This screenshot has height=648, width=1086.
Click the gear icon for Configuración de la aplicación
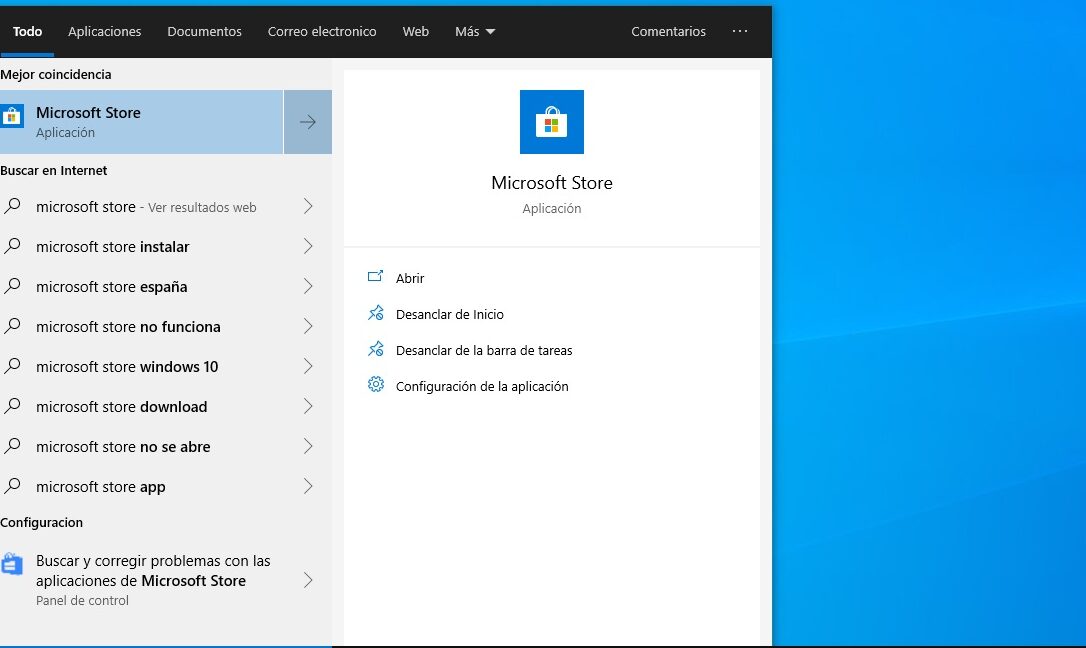(376, 385)
